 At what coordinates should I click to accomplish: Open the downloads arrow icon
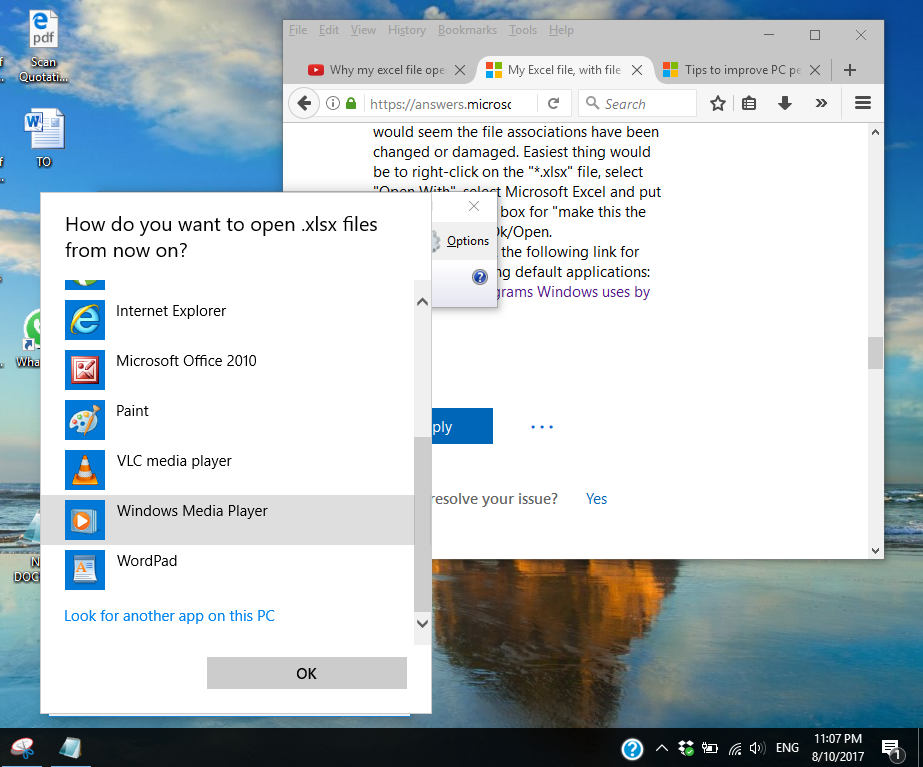point(785,104)
